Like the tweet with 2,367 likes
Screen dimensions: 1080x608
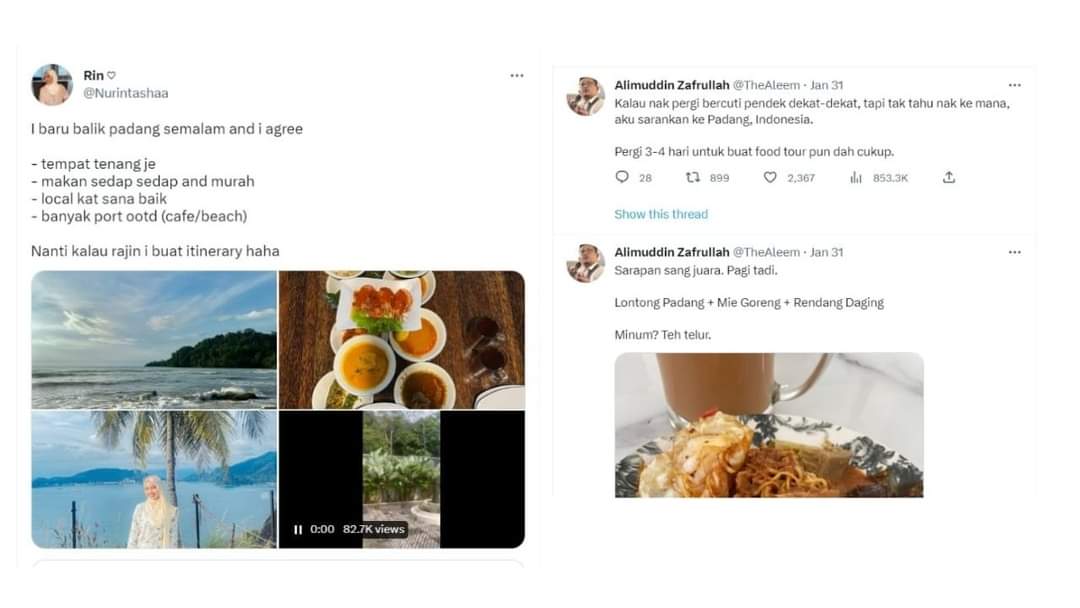(x=770, y=177)
